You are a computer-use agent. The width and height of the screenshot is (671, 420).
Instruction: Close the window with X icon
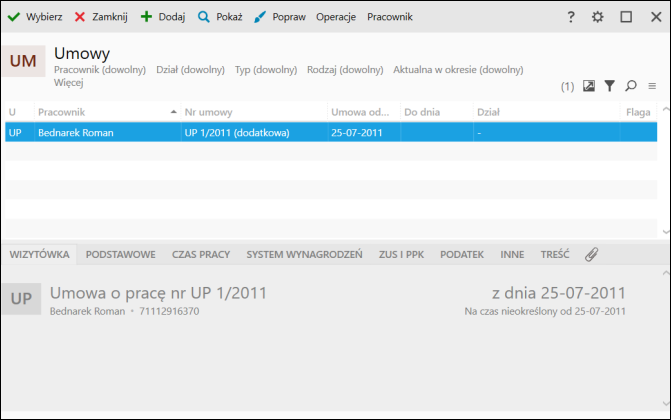coord(656,17)
